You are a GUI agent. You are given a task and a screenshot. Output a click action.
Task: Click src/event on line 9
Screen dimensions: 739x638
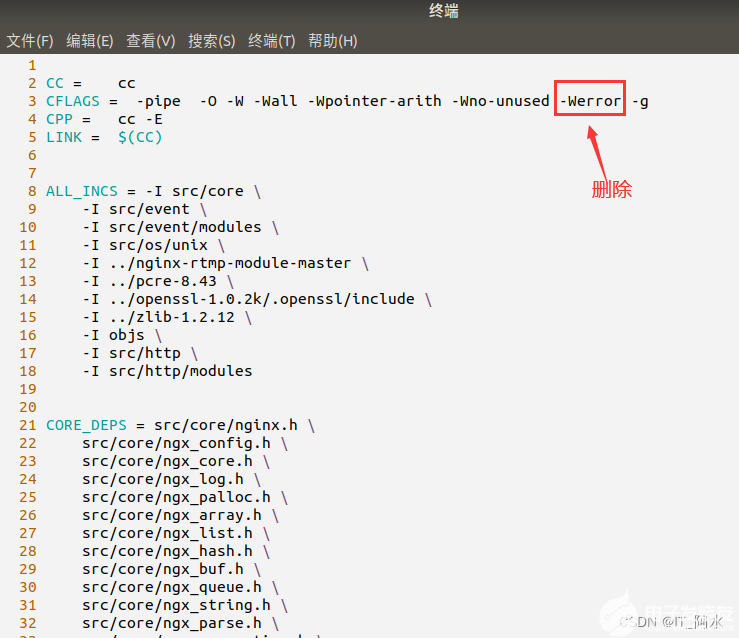pos(149,209)
